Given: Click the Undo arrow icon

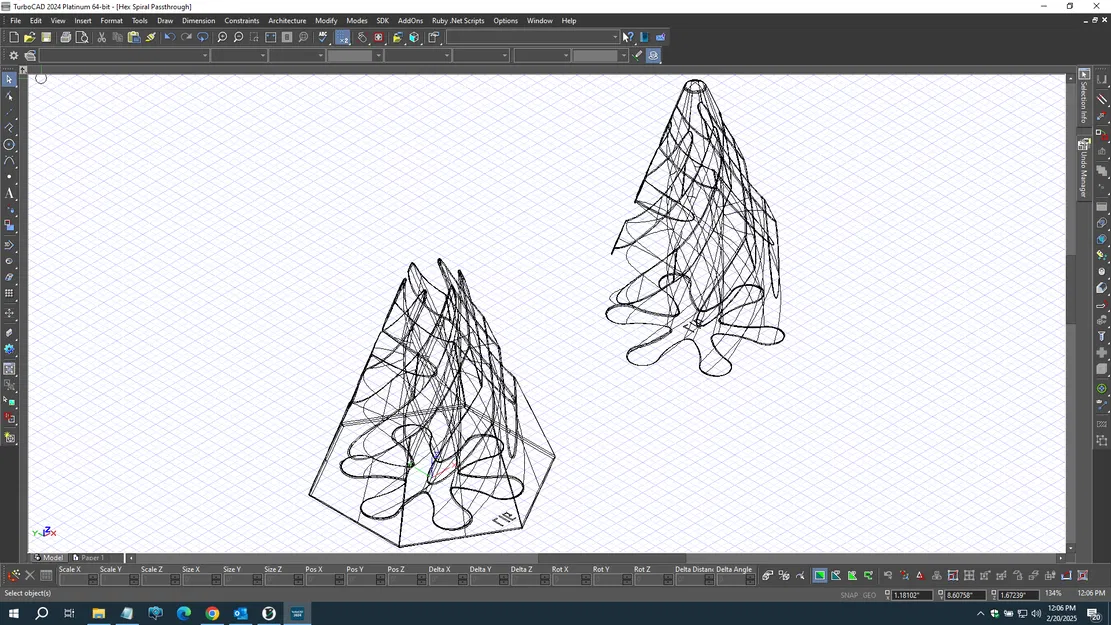Looking at the screenshot, I should click(170, 37).
